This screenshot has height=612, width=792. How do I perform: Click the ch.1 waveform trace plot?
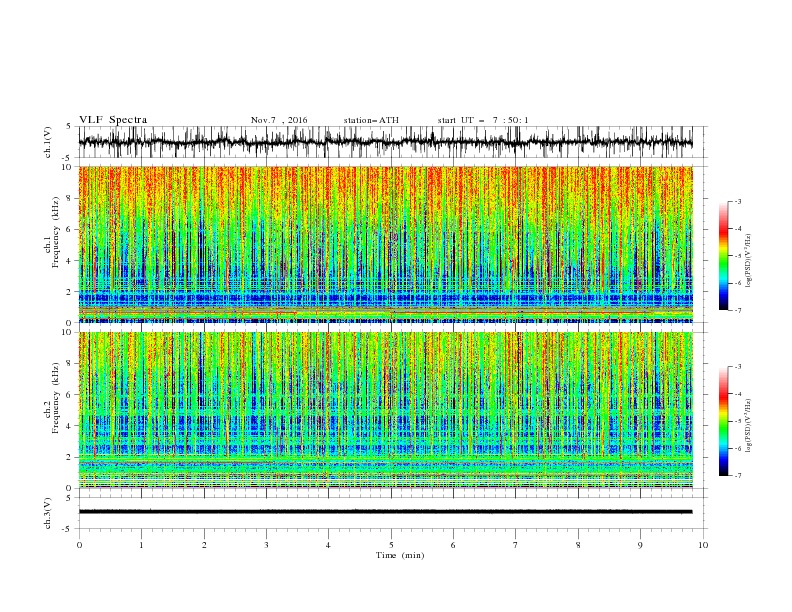pos(385,142)
